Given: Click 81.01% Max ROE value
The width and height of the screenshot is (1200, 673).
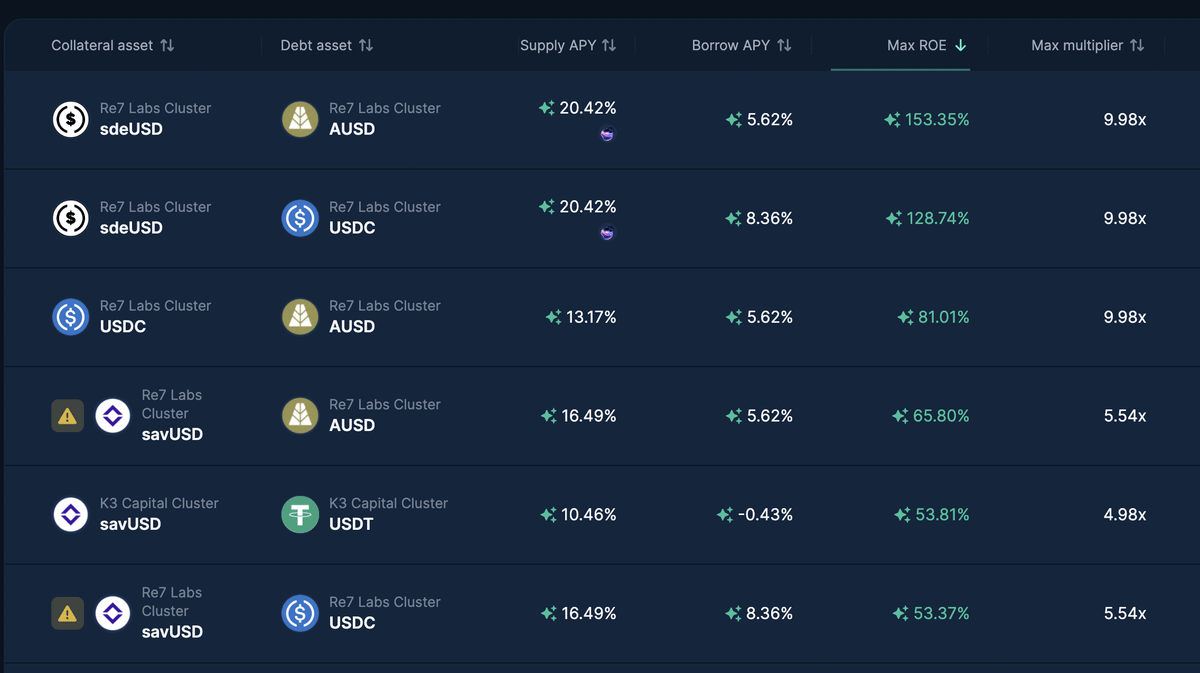Looking at the screenshot, I should coord(944,317).
